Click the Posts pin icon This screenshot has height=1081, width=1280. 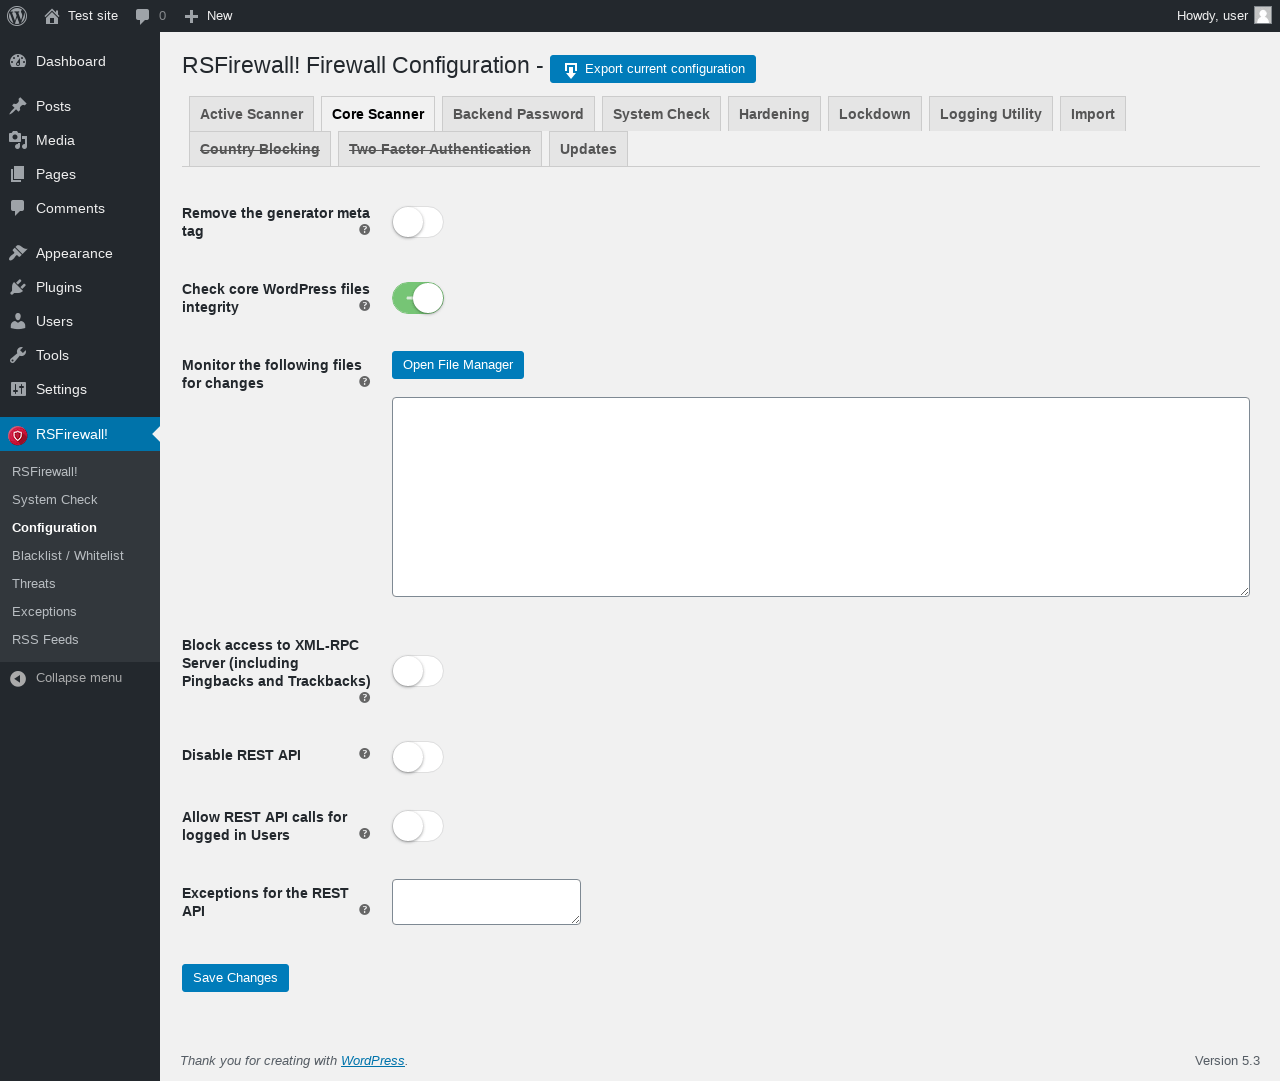click(x=18, y=106)
